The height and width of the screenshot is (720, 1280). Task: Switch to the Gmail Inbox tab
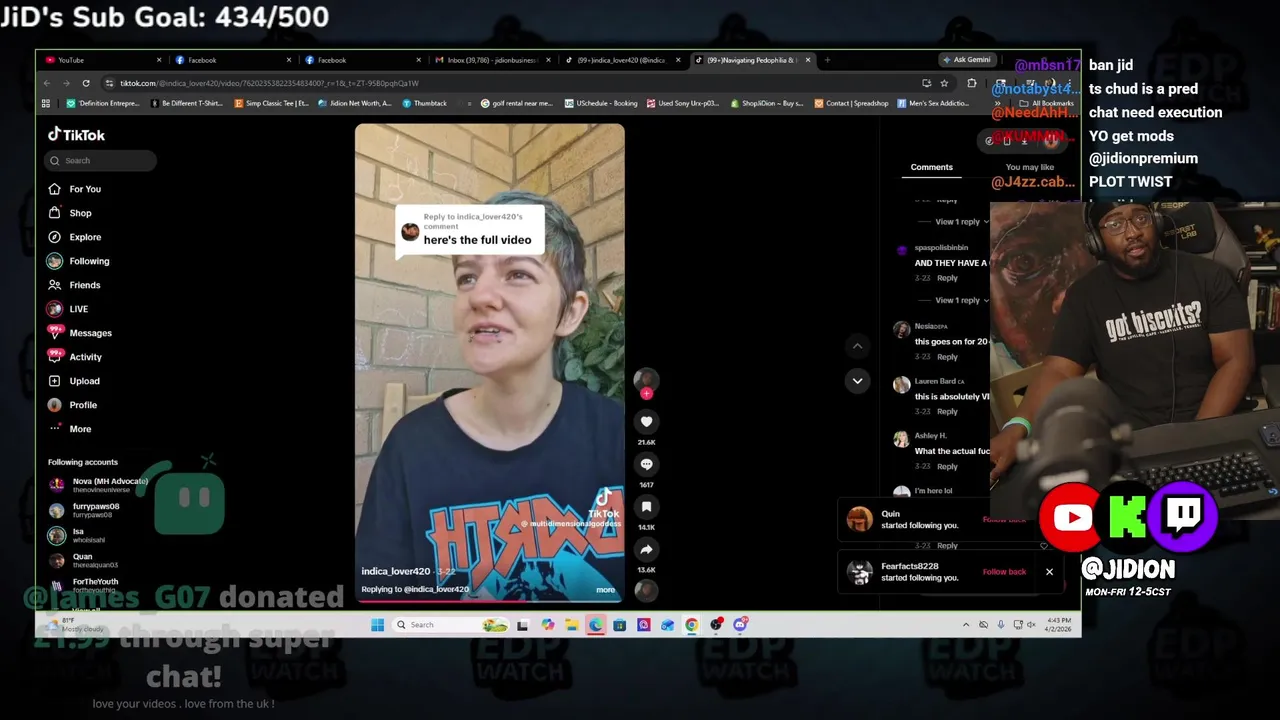492,60
